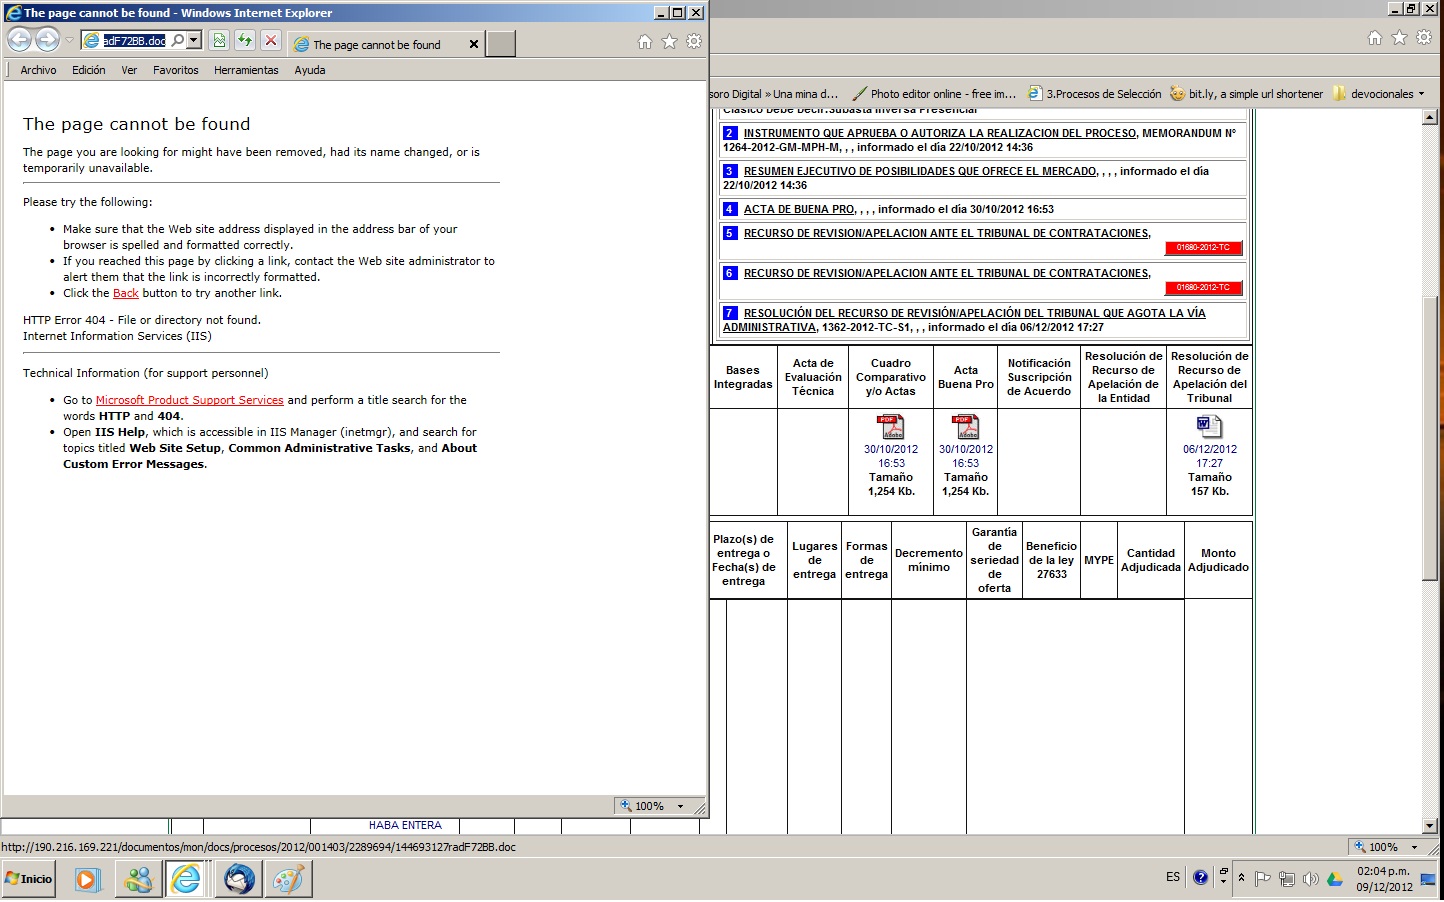Open the Ayuda menu
1444x902 pixels.
click(x=310, y=70)
